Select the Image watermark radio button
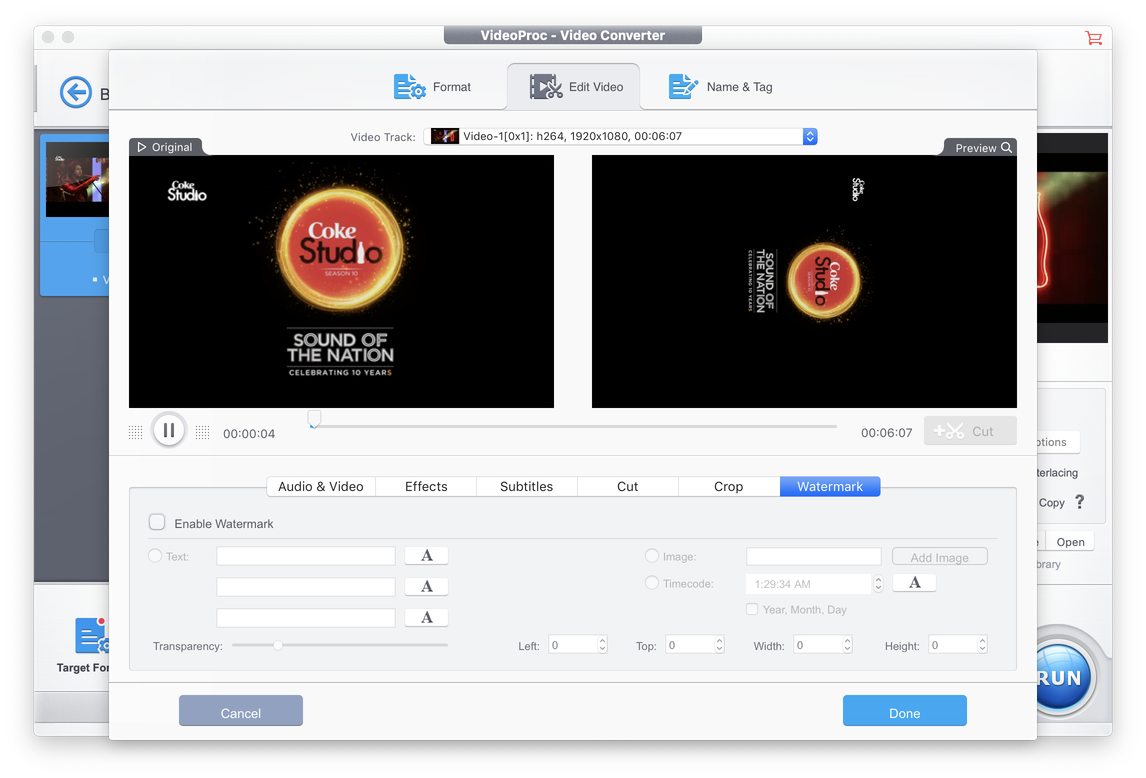Screen dimensions: 1146x778 [652, 556]
